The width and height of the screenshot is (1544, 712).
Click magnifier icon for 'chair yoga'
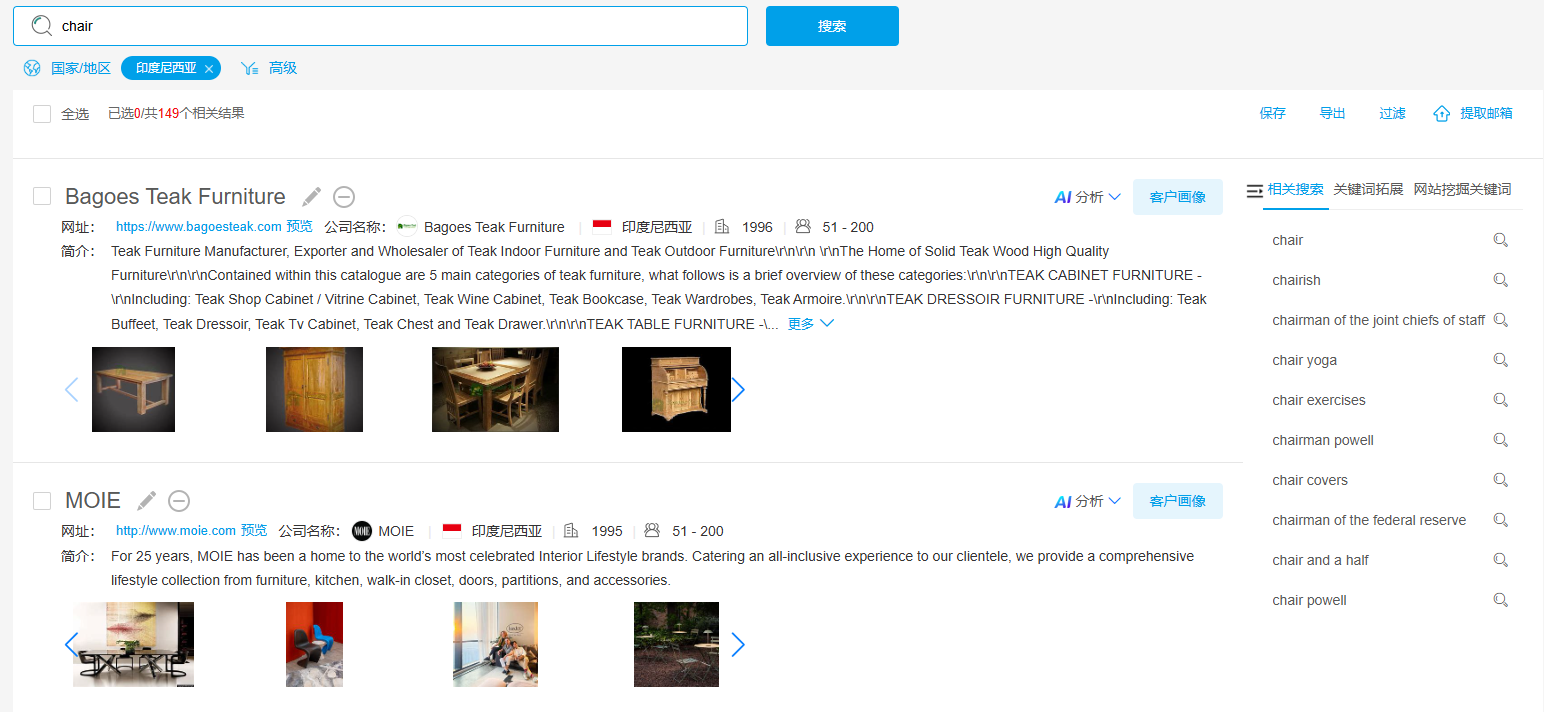[x=1500, y=360]
